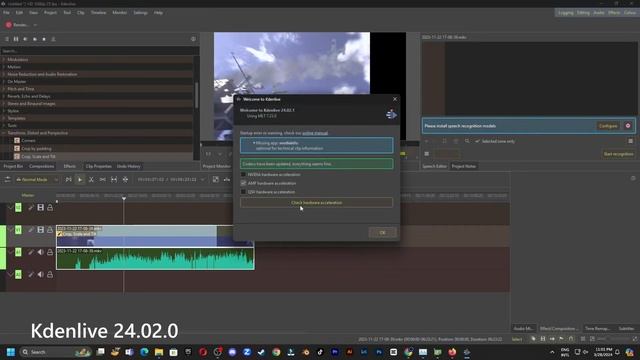Expand the Motion effects category
Screen dimensions: 640x360
pos(4,67)
